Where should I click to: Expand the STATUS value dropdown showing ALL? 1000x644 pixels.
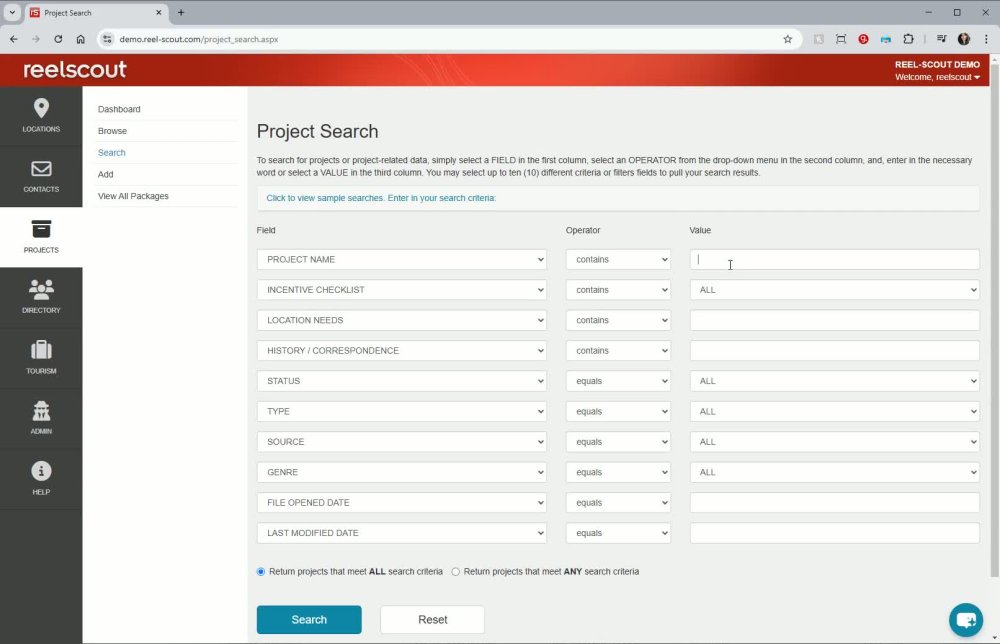(834, 381)
